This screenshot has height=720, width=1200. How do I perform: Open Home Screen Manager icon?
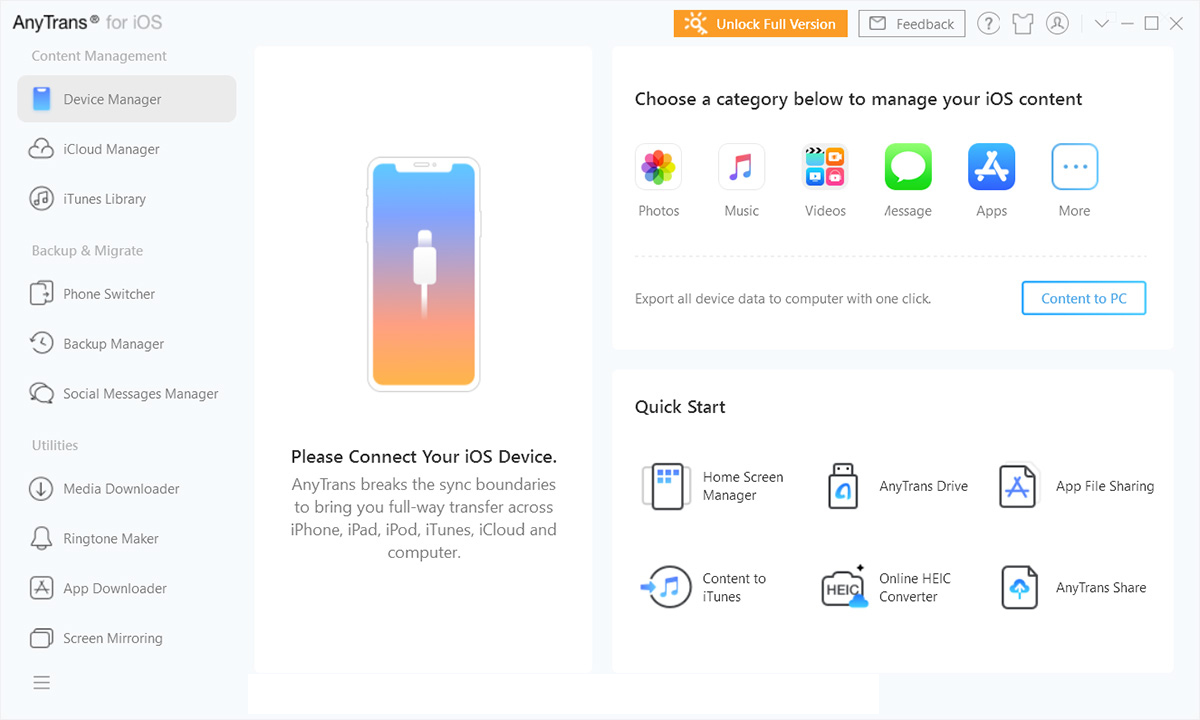(666, 486)
